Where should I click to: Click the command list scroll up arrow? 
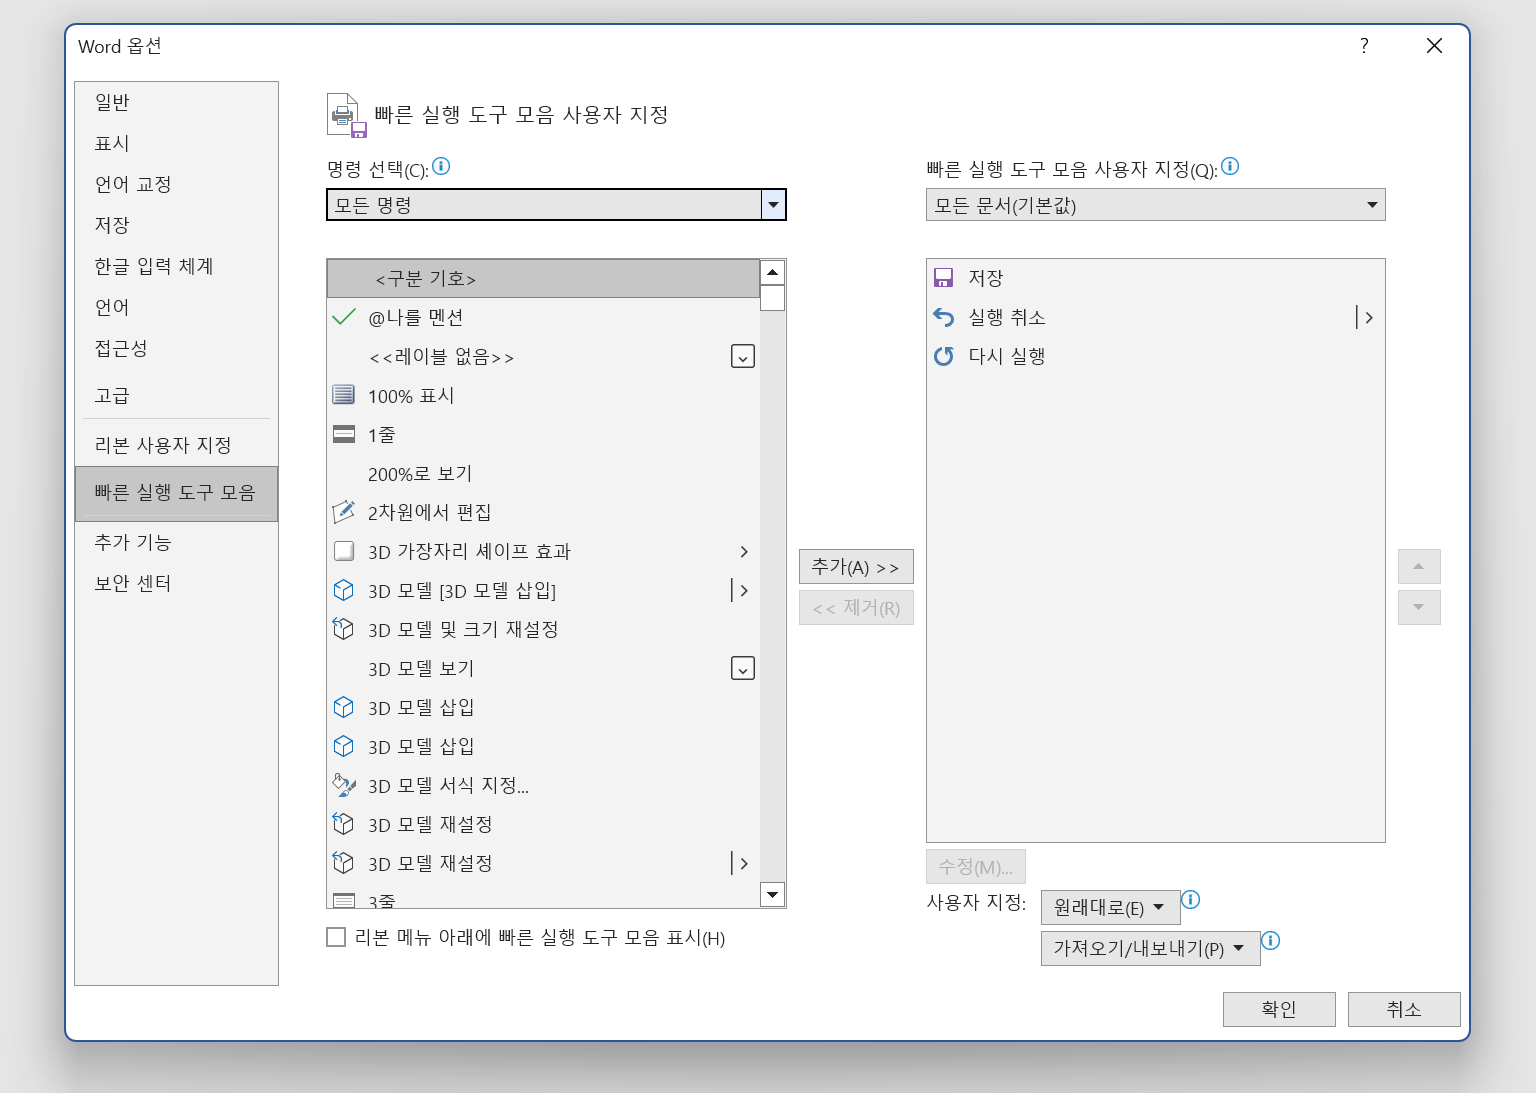[x=772, y=272]
